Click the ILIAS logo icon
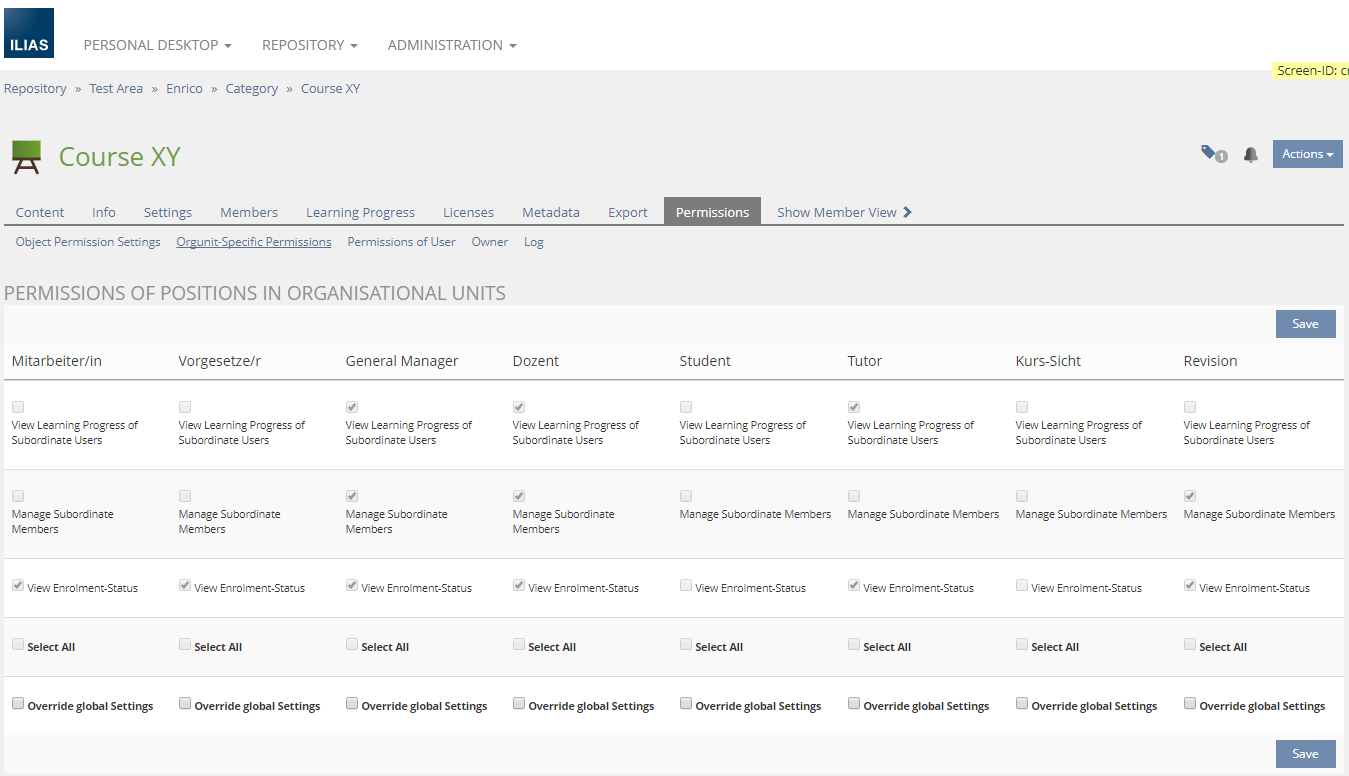Image resolution: width=1349 pixels, height=776 pixels. click(29, 33)
